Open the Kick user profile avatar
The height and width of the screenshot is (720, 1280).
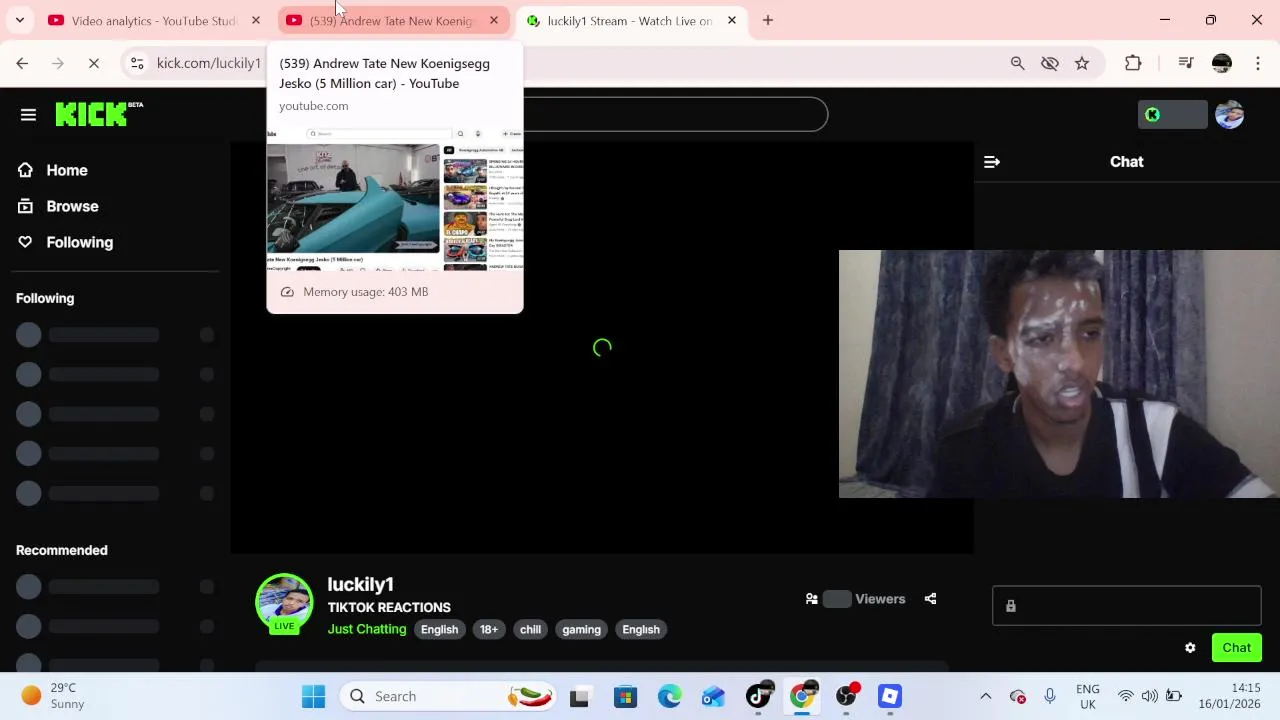click(x=1229, y=115)
